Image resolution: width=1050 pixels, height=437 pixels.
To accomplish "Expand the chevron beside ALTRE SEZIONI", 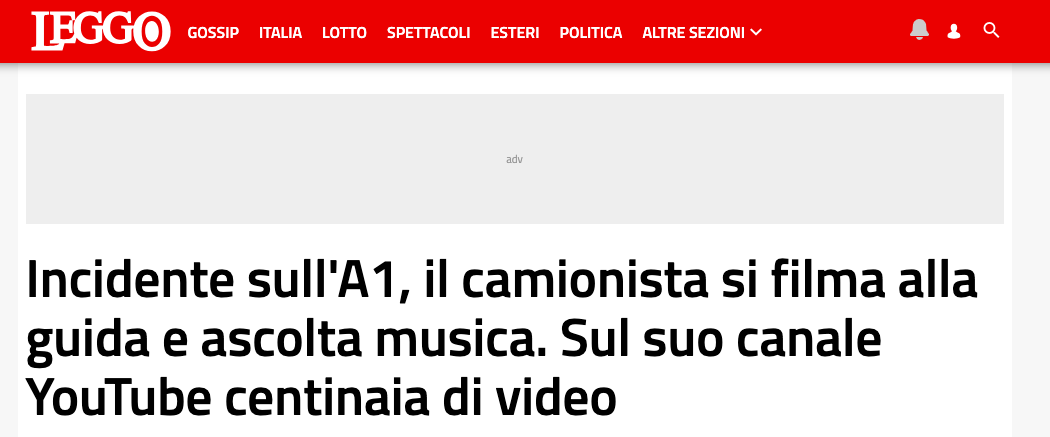I will [x=756, y=32].
